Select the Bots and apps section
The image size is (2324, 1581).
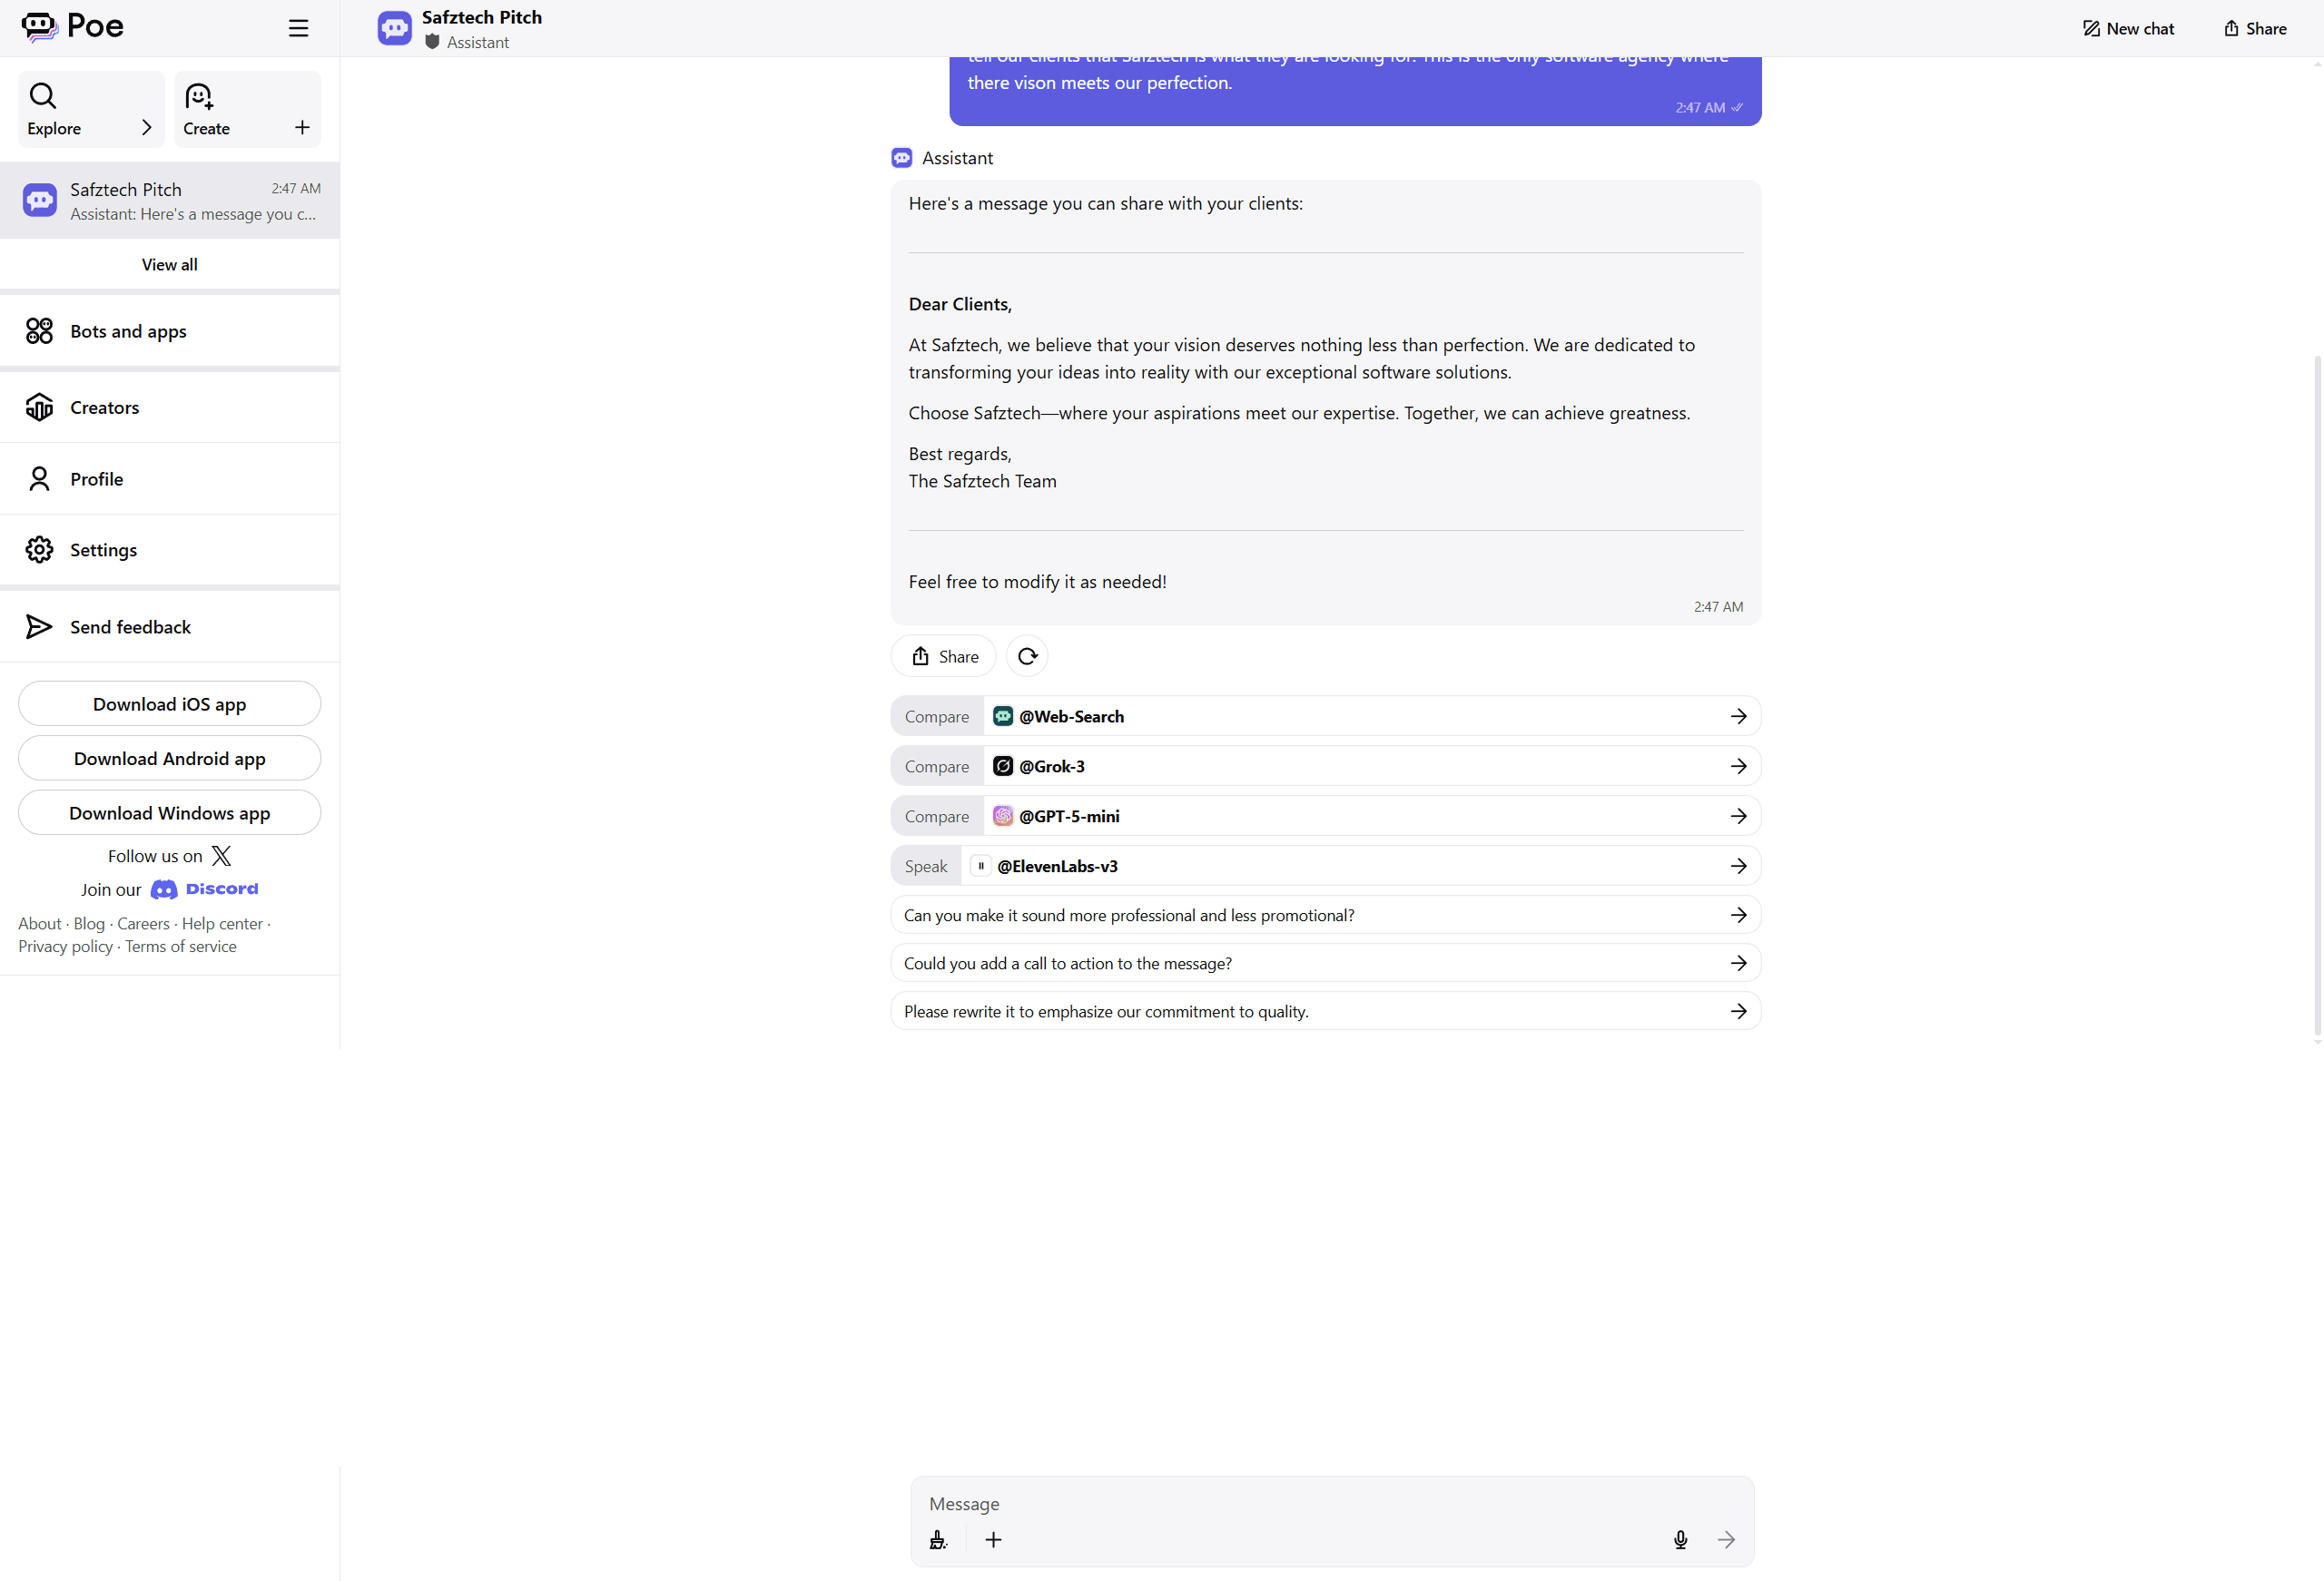pos(128,331)
